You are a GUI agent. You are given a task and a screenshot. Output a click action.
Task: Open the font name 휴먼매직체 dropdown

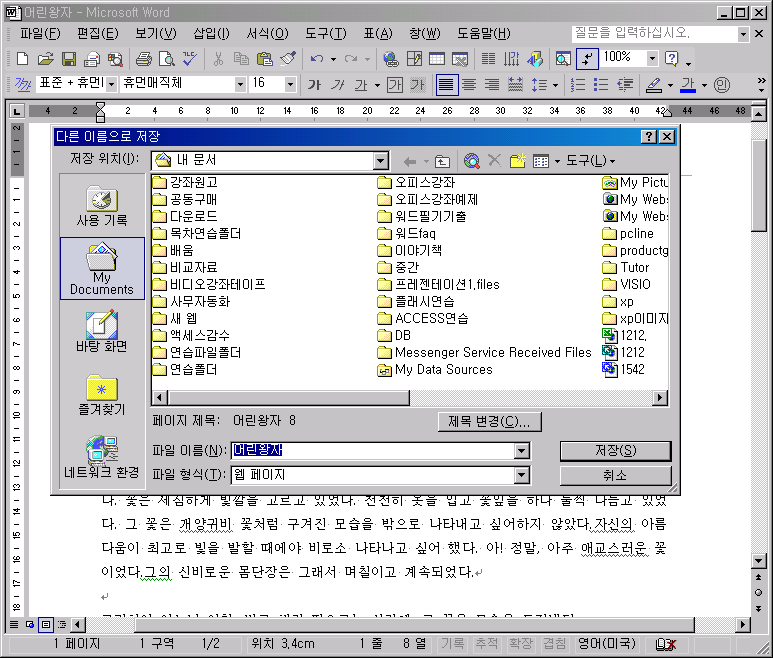click(240, 84)
